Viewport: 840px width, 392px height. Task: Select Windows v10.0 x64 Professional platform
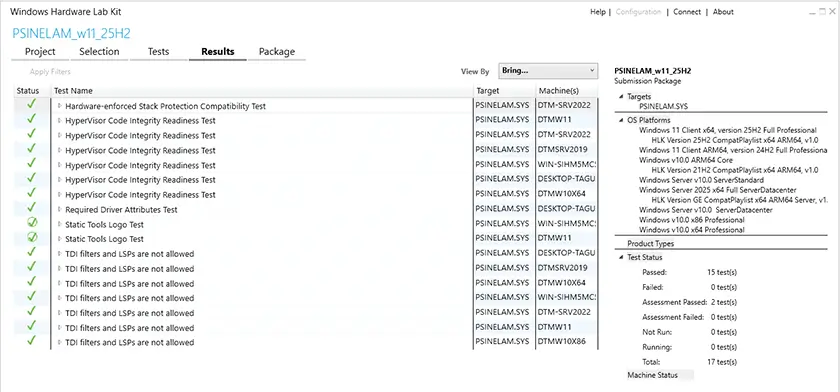(x=692, y=230)
